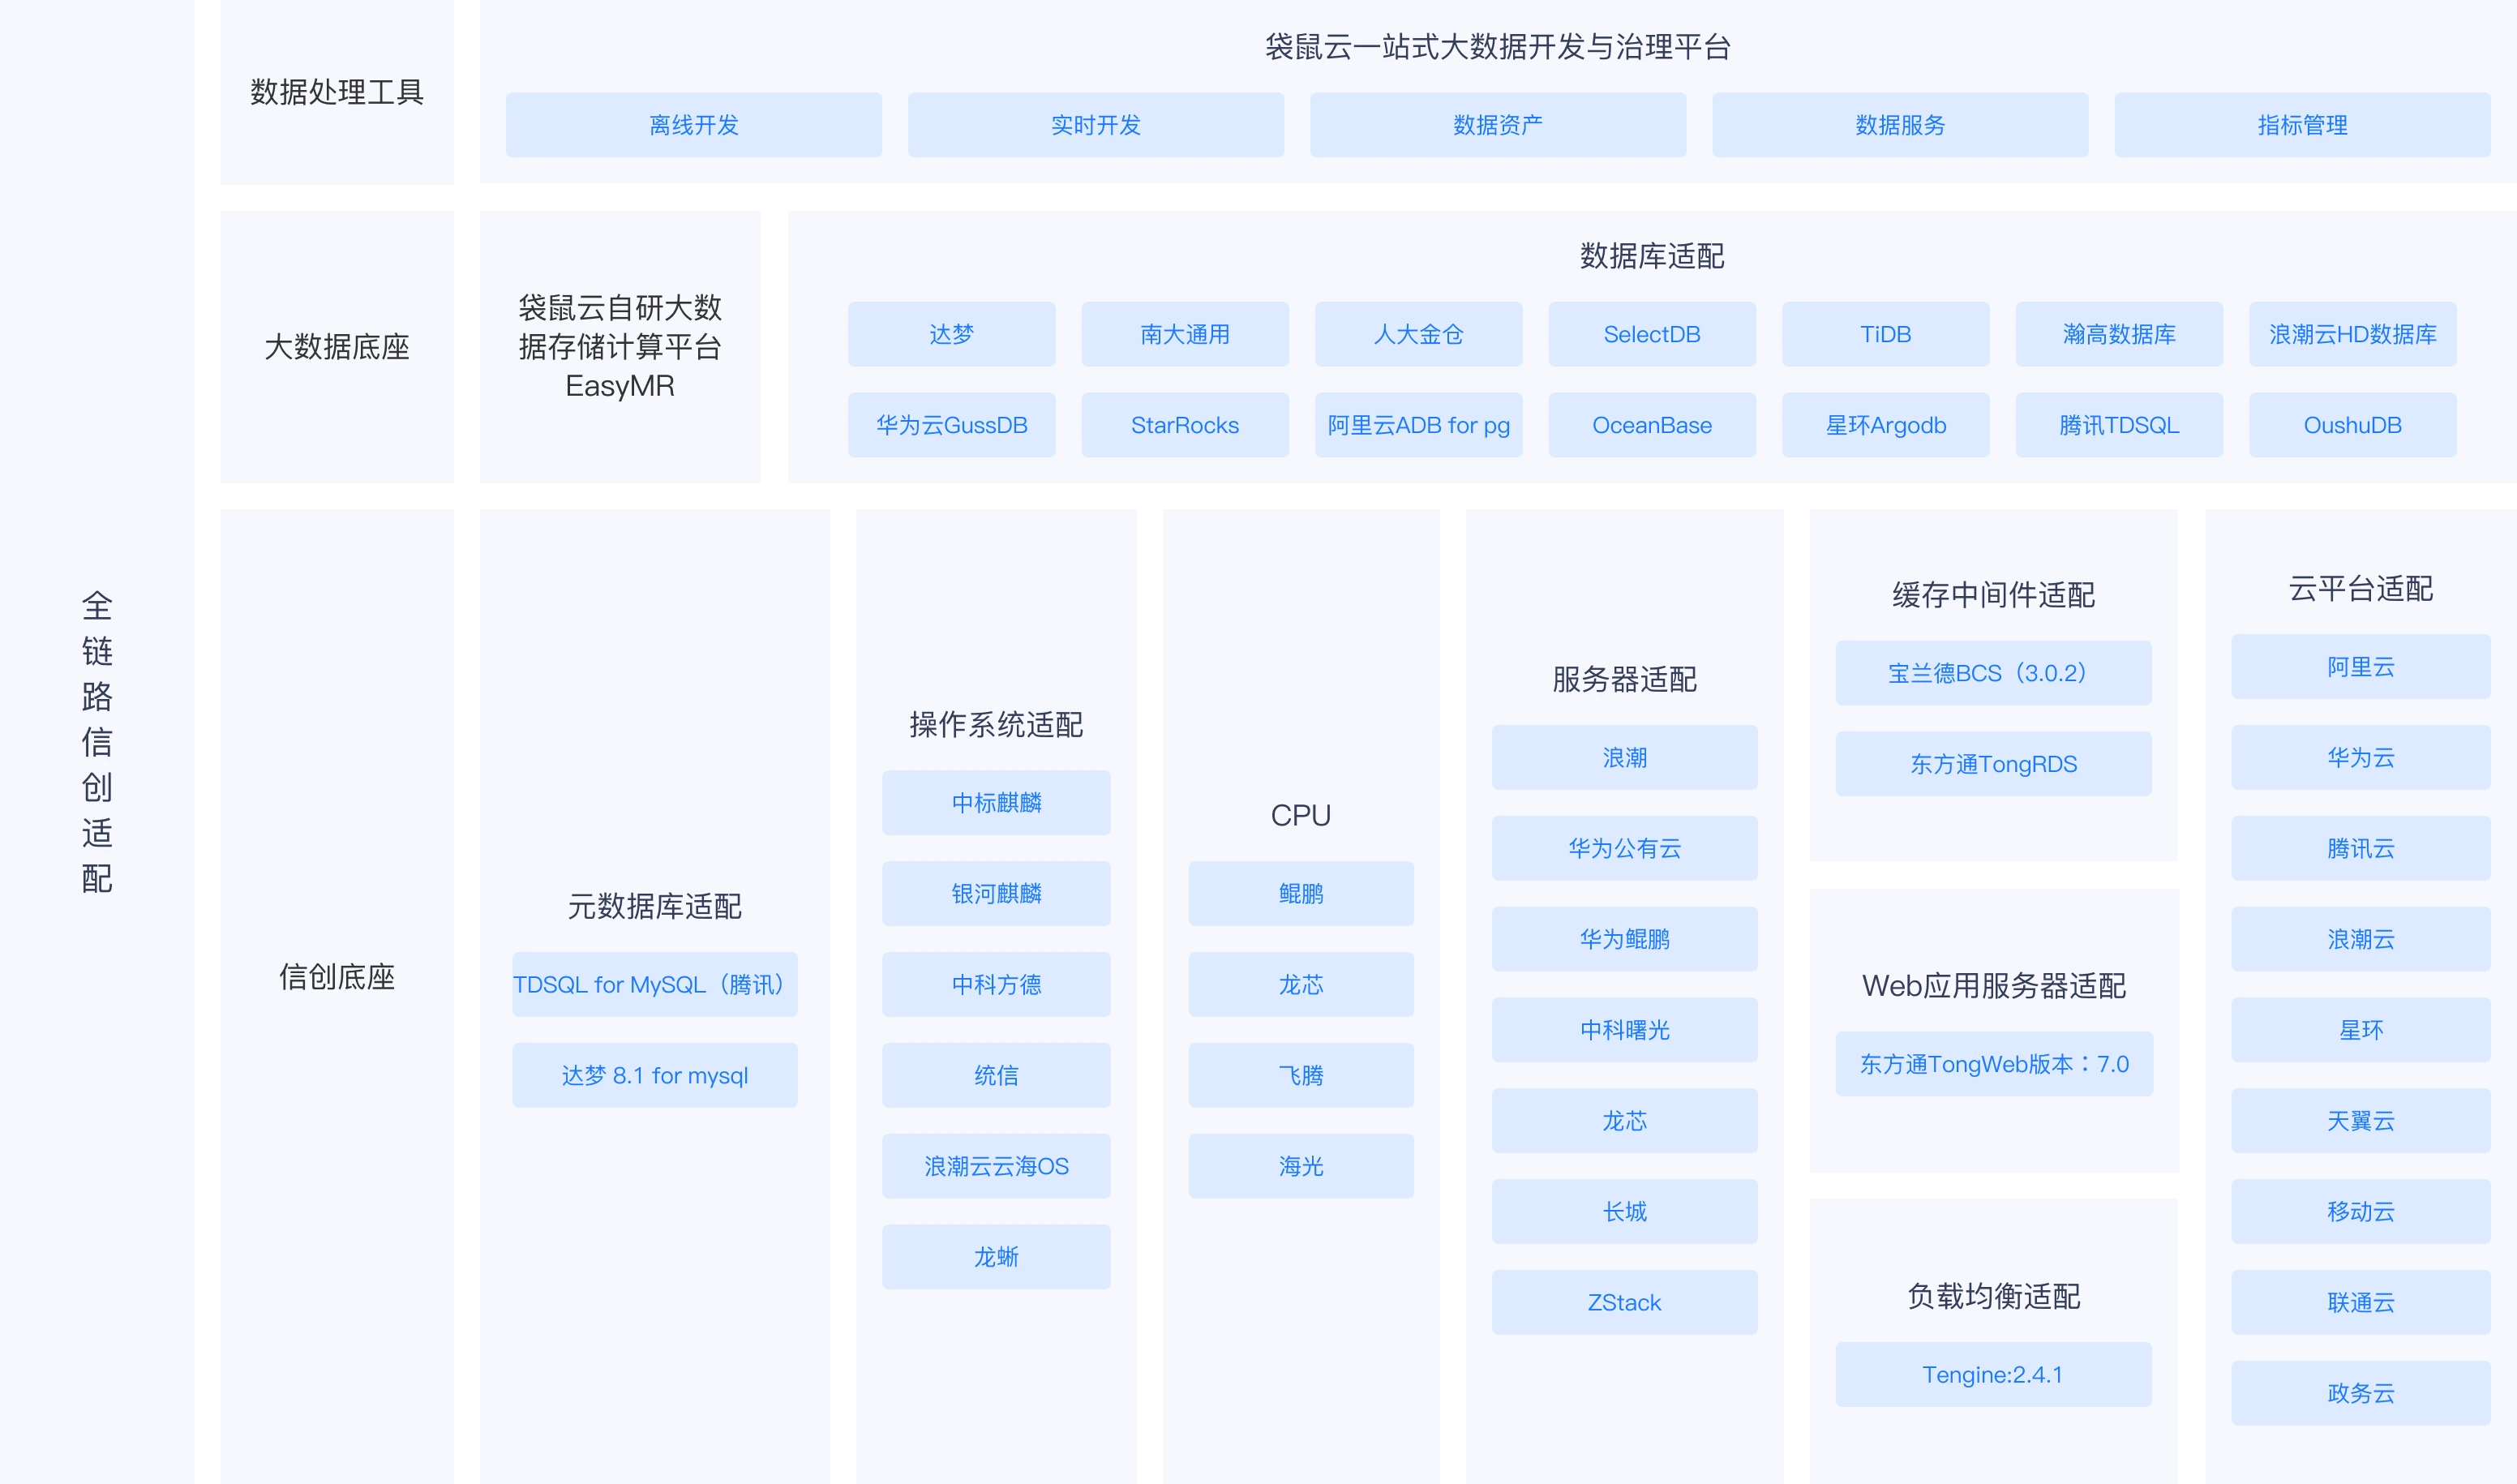Click the 信创底座 label
Image resolution: width=2517 pixels, height=1484 pixels.
pyautogui.click(x=337, y=977)
